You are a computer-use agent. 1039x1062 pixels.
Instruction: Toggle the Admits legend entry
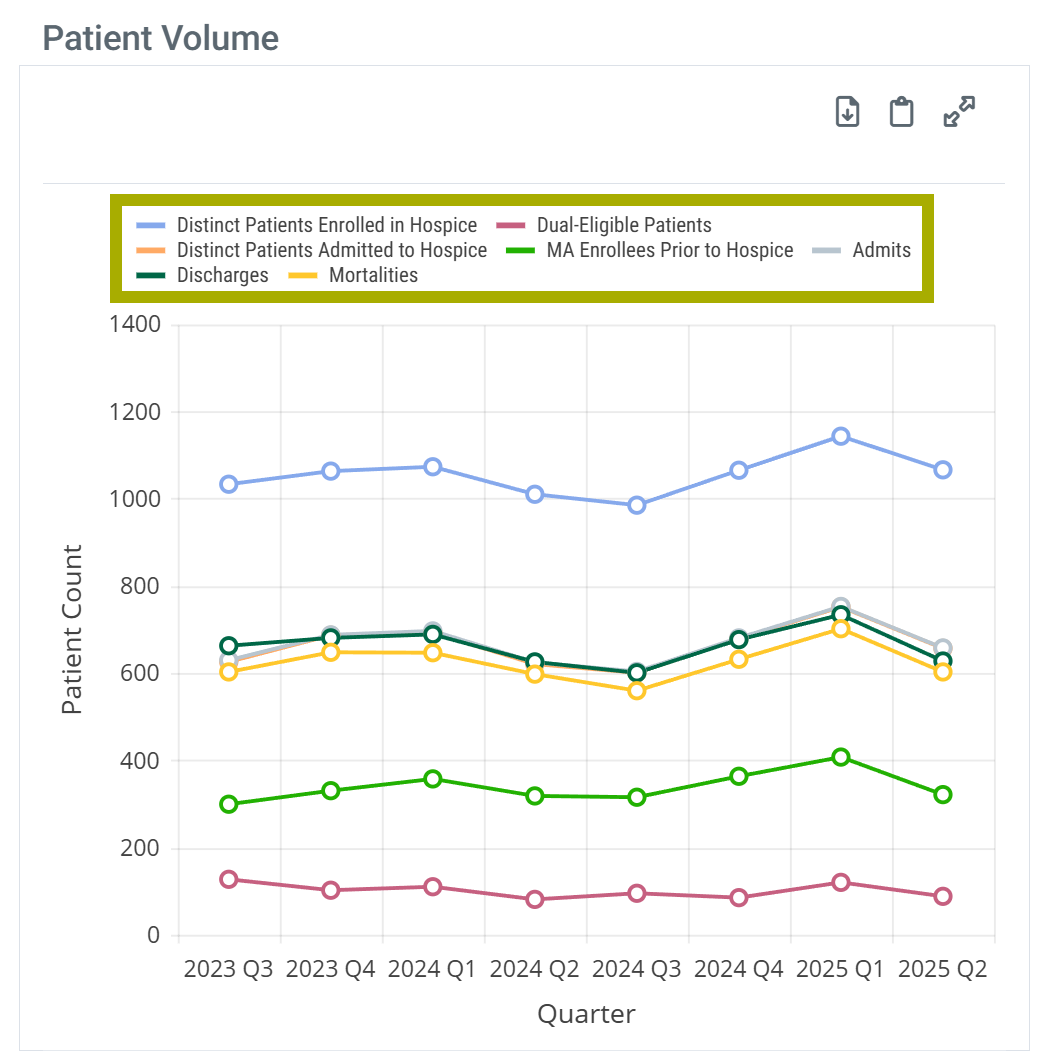(881, 250)
